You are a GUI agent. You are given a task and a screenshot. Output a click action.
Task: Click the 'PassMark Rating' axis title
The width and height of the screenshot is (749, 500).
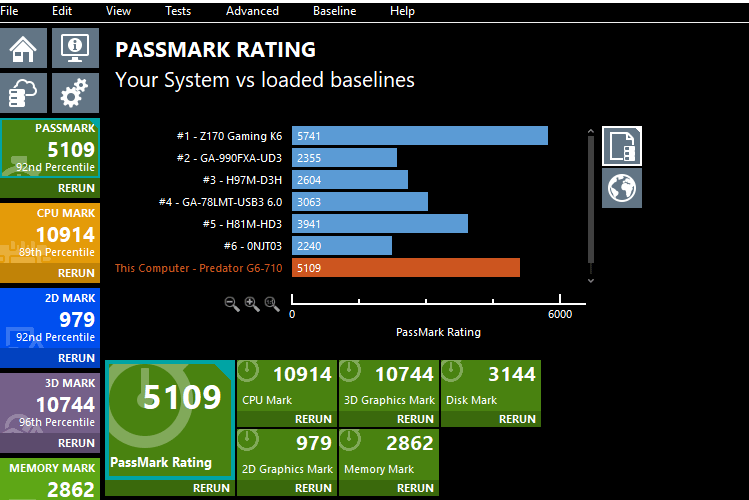[438, 332]
